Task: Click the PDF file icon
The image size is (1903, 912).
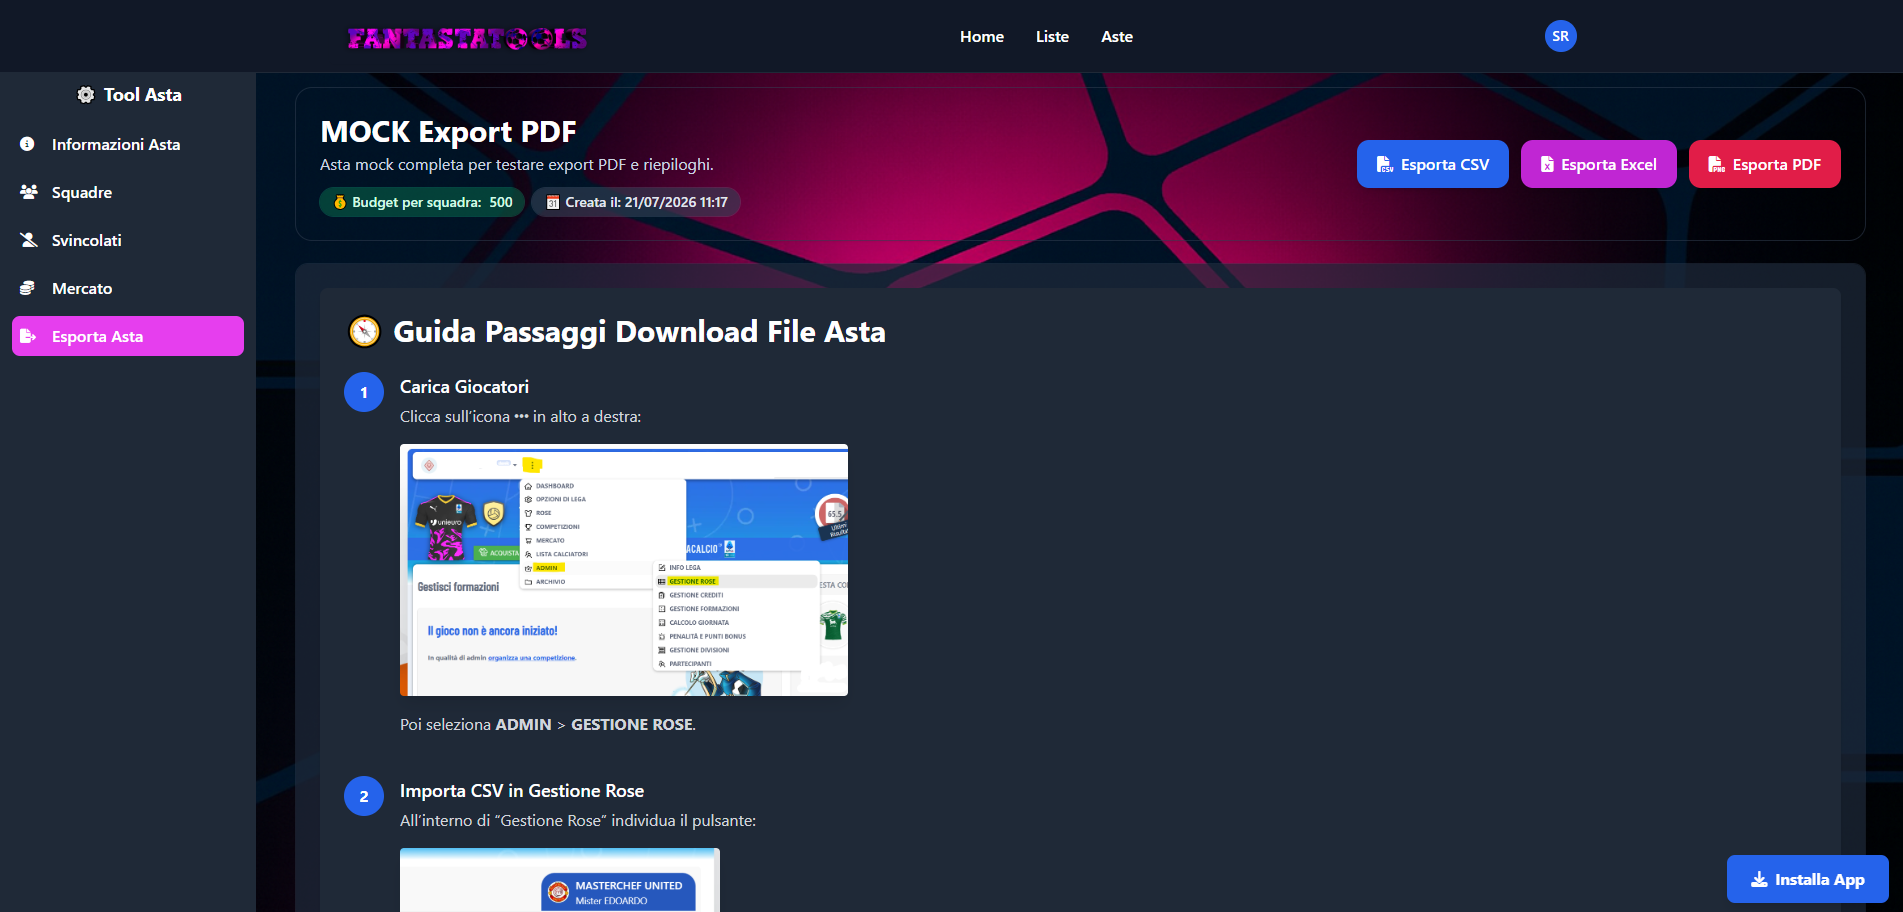Action: (x=1716, y=164)
